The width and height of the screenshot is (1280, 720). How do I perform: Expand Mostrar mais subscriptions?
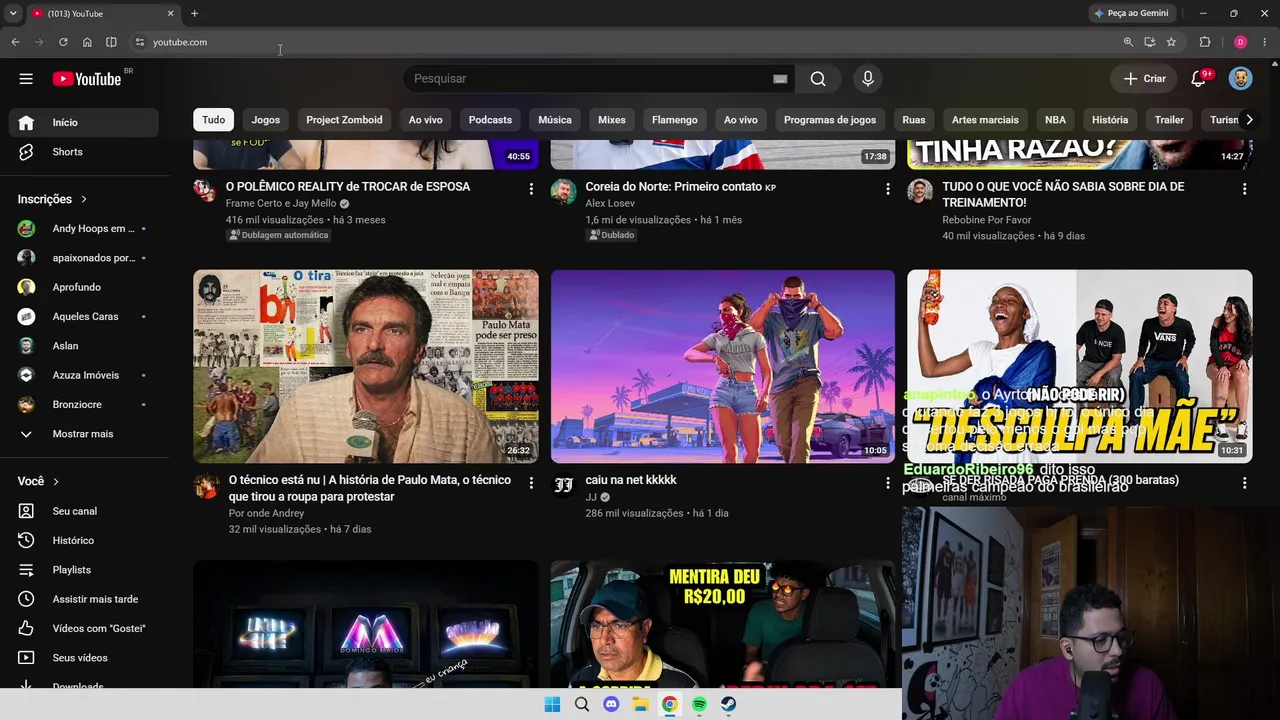84,434
